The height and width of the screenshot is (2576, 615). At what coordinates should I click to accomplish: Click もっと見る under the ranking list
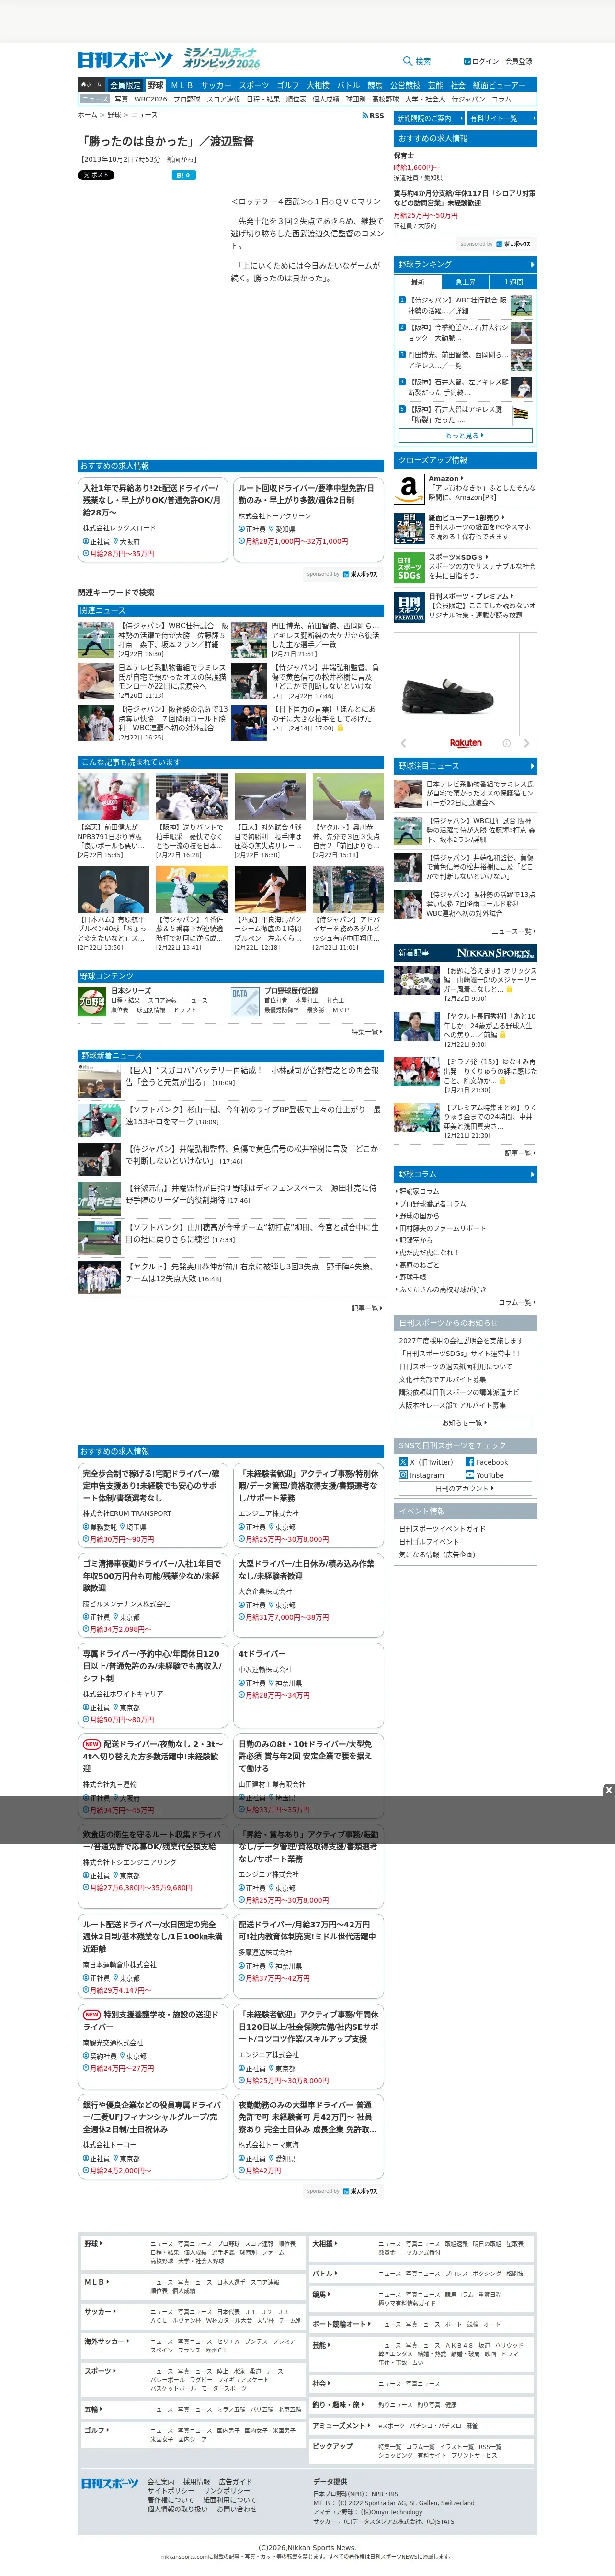point(465,436)
